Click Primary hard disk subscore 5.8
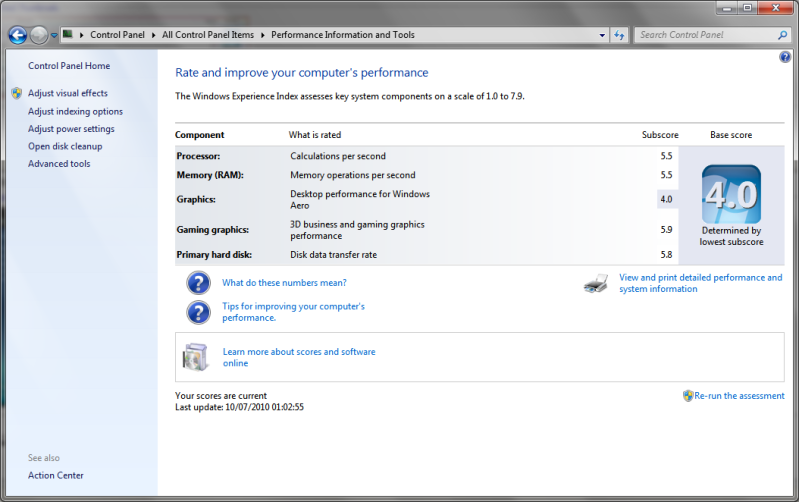Image resolution: width=799 pixels, height=502 pixels. pyautogui.click(x=667, y=255)
